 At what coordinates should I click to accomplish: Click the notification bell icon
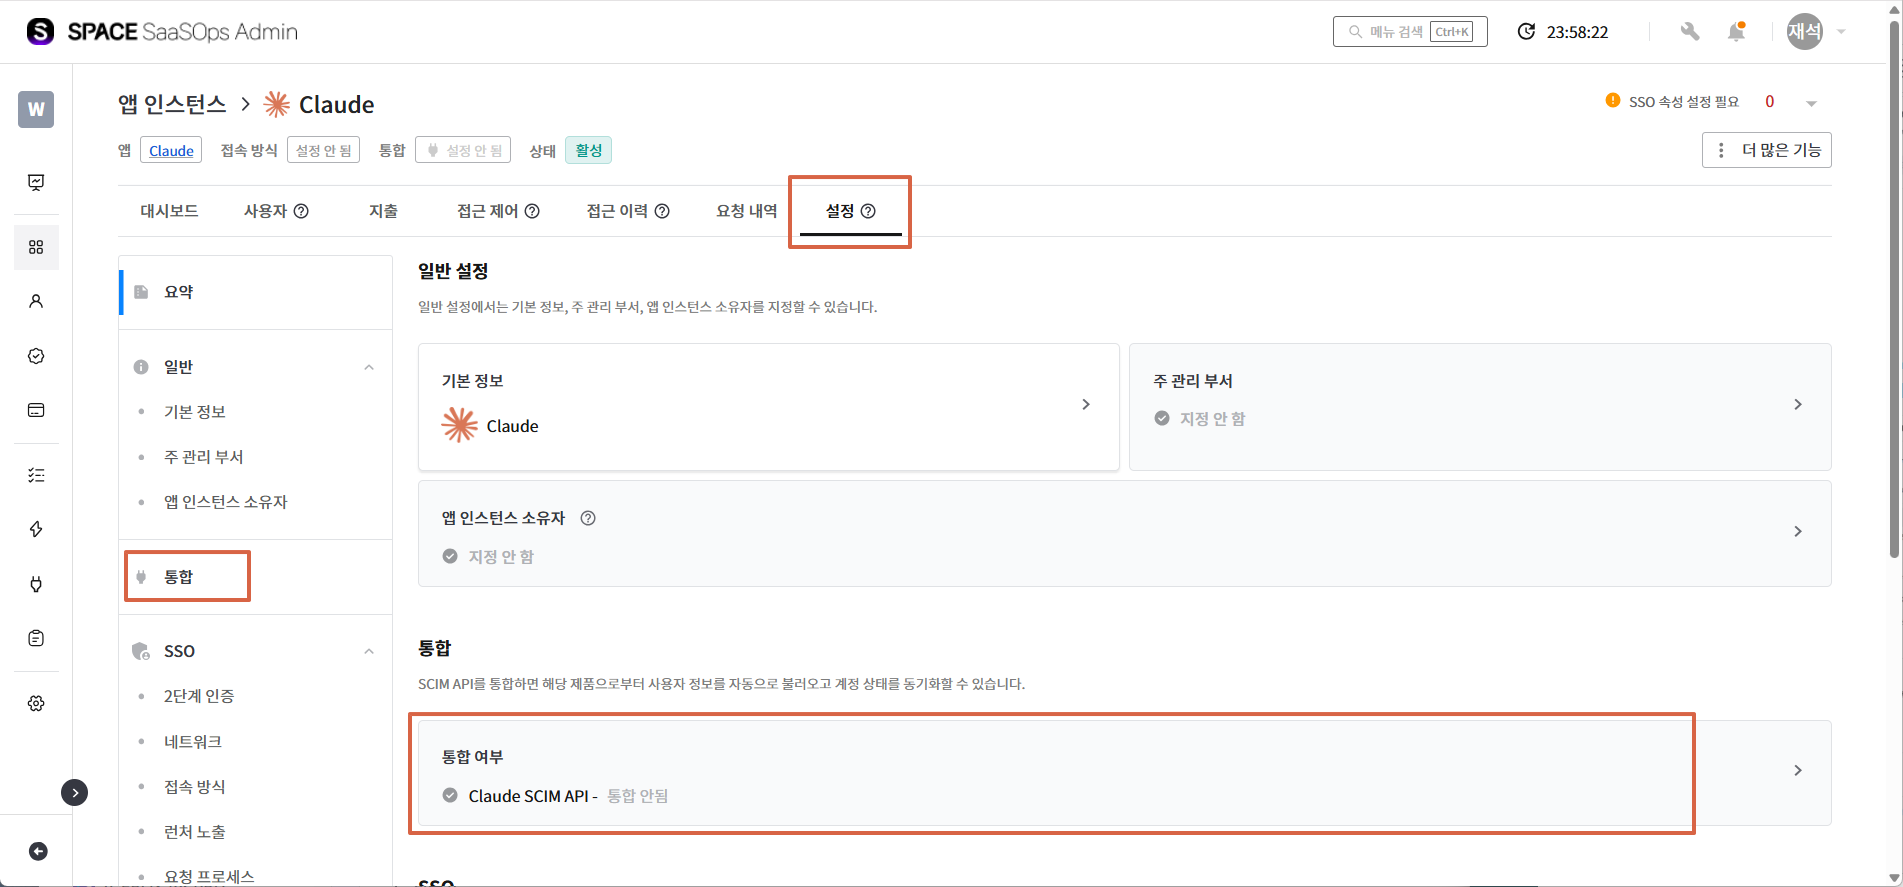point(1736,32)
